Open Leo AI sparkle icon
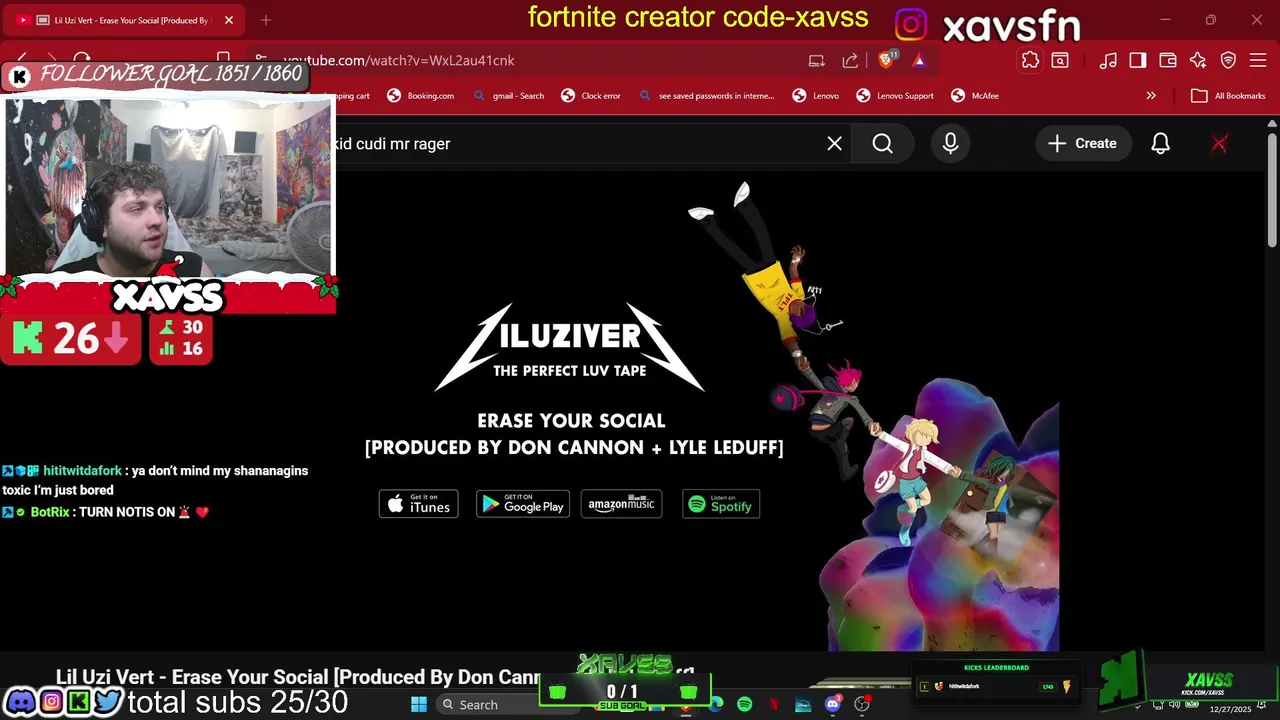 pos(1198,60)
